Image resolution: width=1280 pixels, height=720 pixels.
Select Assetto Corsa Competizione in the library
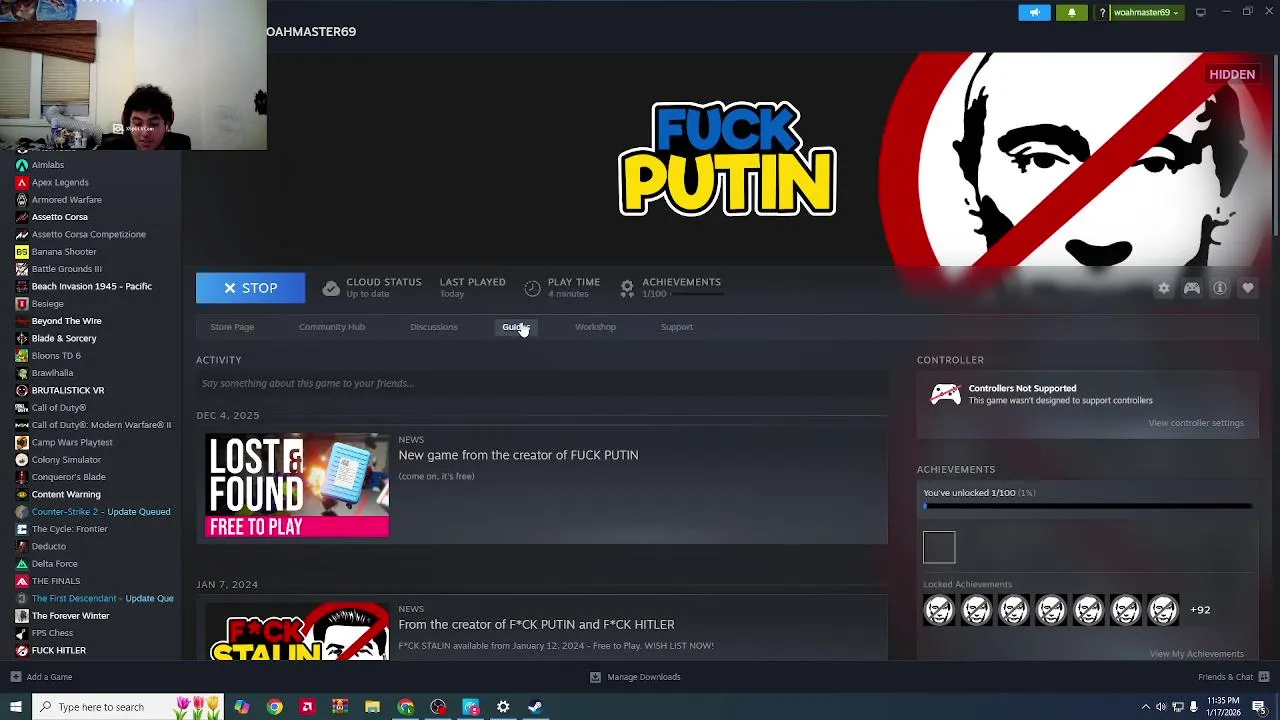90,234
